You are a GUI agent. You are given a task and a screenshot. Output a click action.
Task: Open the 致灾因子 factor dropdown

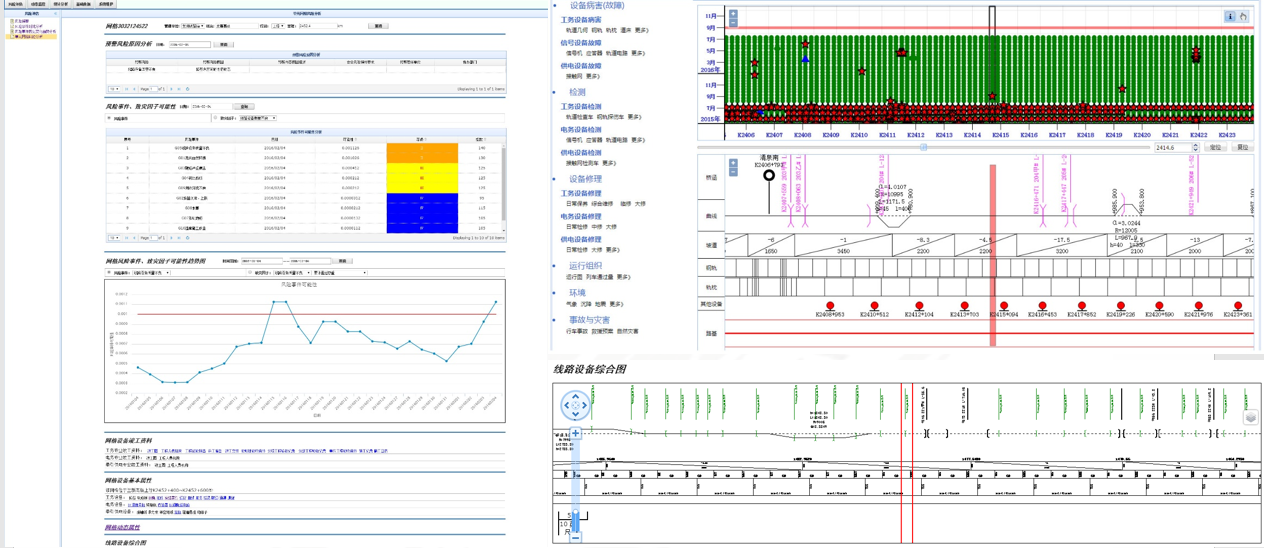(258, 118)
